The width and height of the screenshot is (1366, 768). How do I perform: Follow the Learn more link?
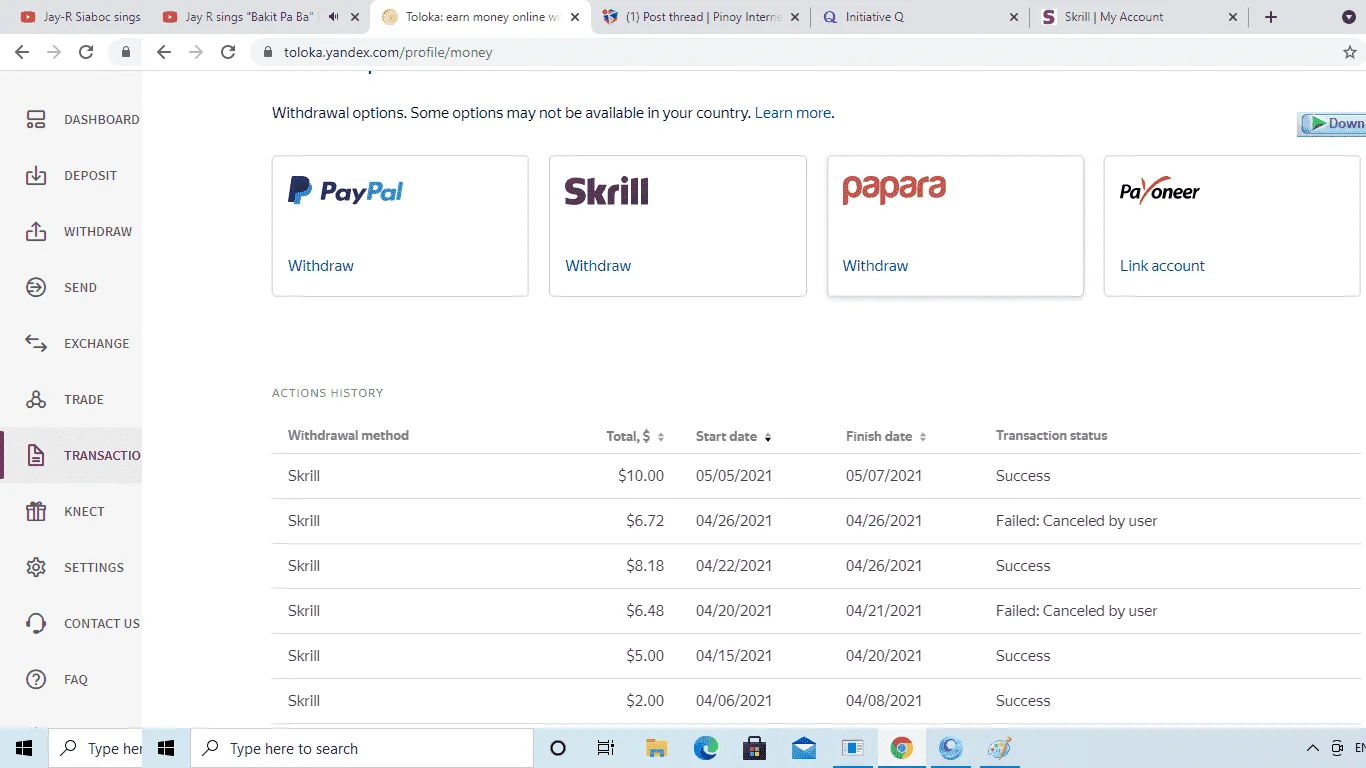pos(793,113)
